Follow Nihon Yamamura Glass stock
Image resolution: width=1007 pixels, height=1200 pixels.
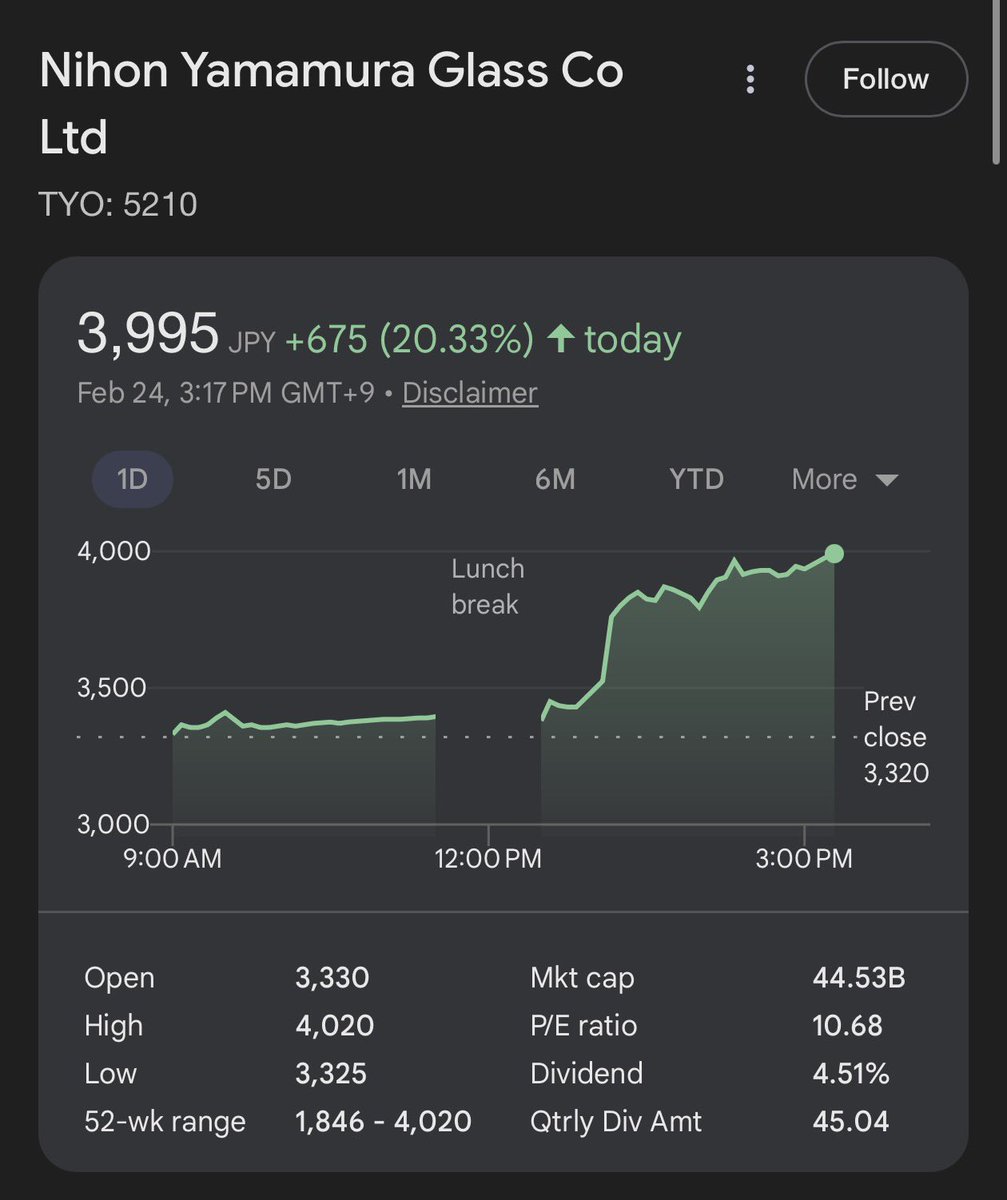tap(886, 79)
